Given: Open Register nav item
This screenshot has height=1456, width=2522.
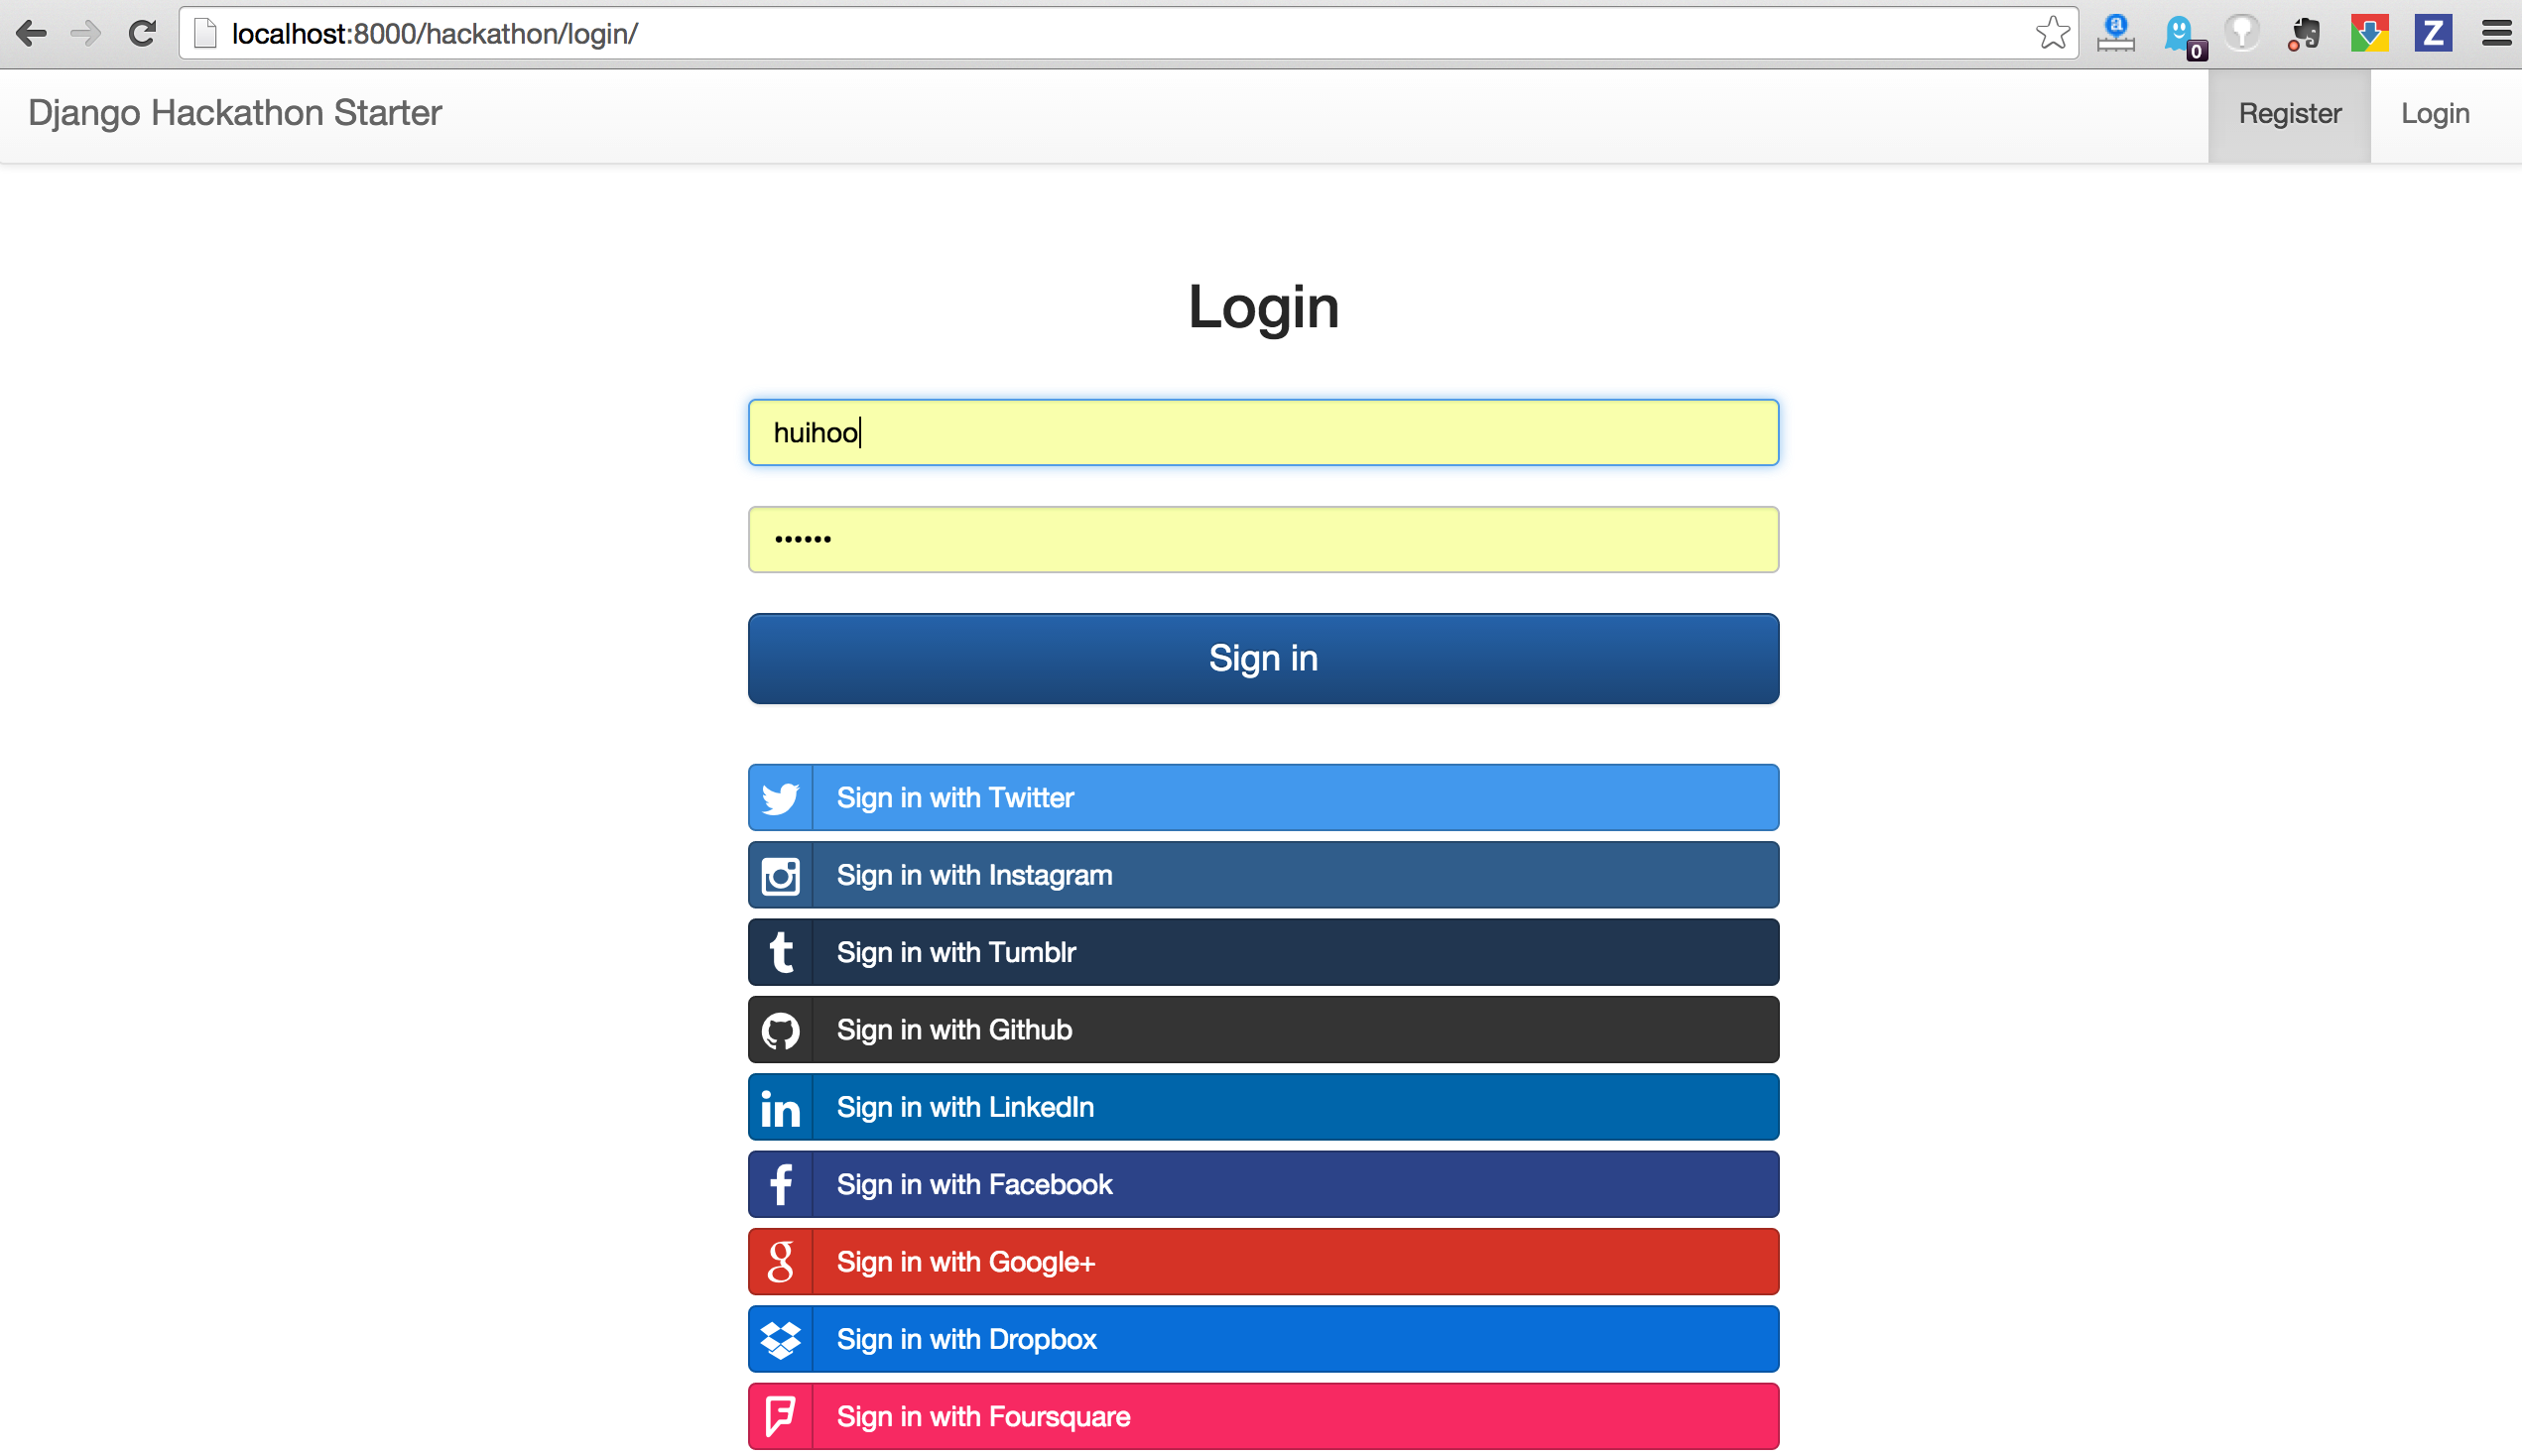Looking at the screenshot, I should (x=2288, y=114).
